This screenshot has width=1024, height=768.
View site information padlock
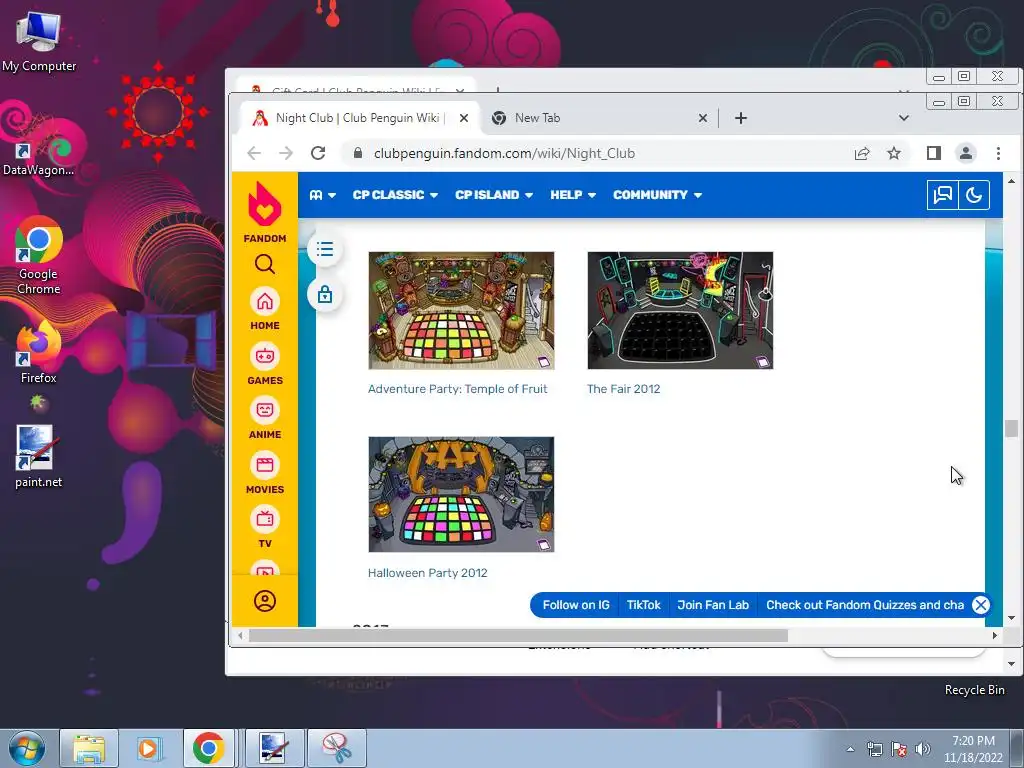(x=357, y=153)
